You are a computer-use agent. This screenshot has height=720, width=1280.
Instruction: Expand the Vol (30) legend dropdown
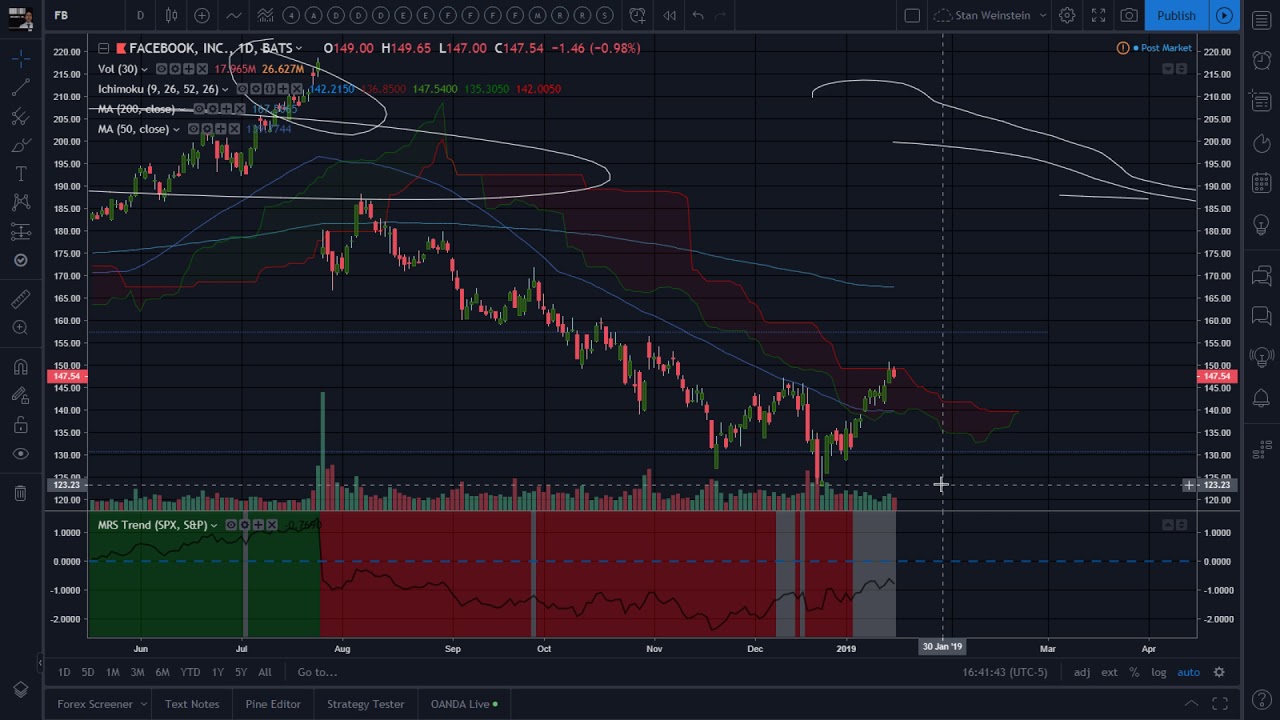(144, 69)
